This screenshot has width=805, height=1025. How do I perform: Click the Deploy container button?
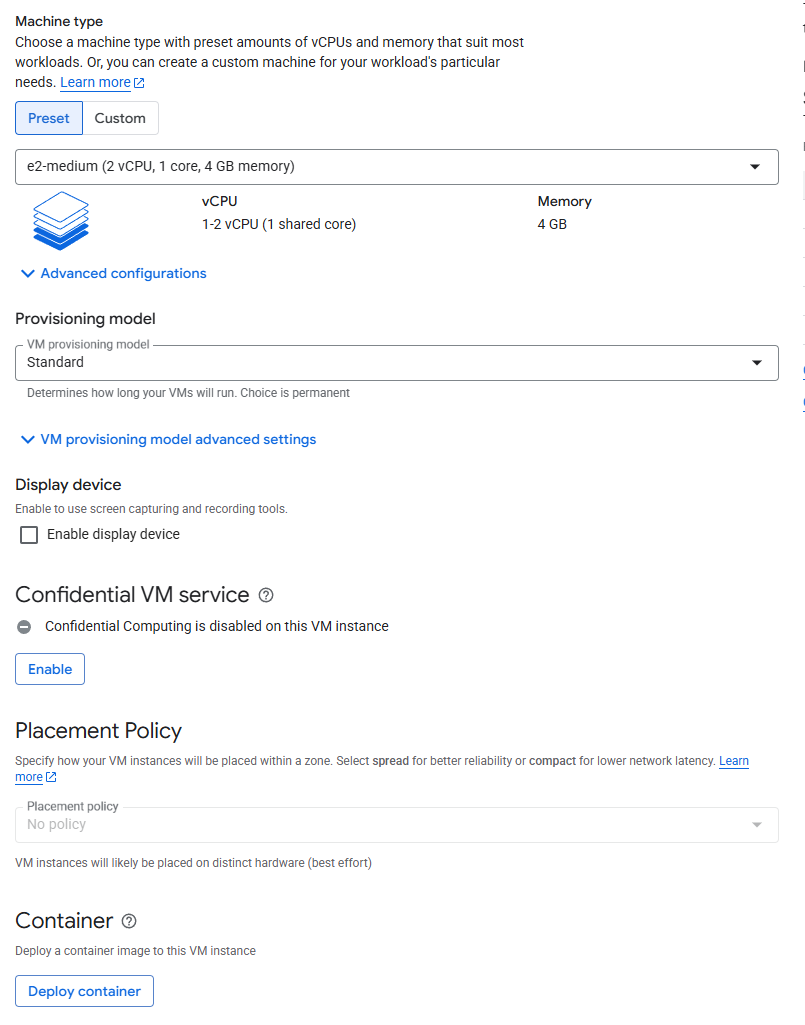pyautogui.click(x=84, y=991)
